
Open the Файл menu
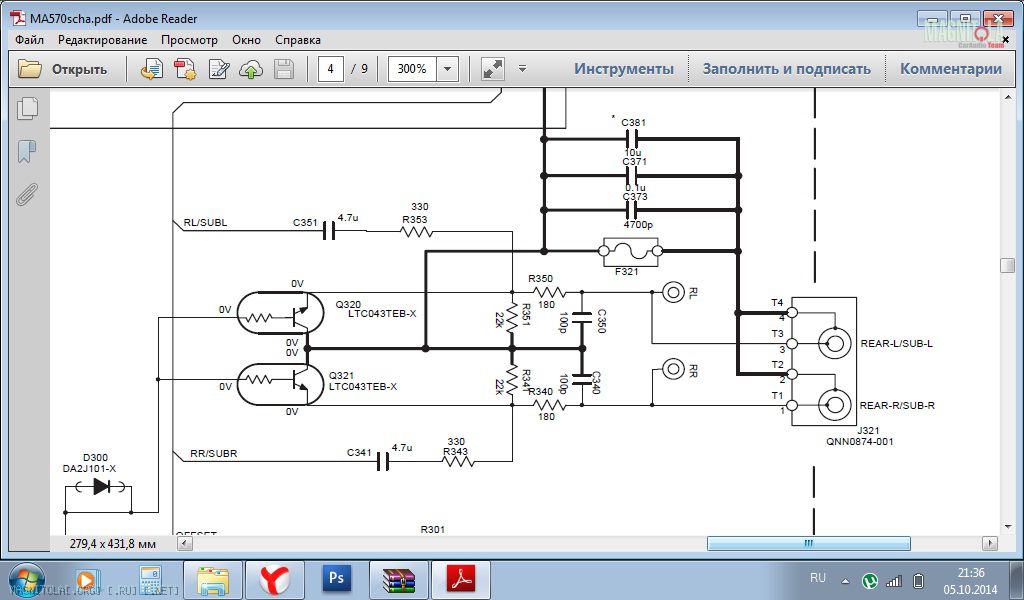(x=29, y=40)
